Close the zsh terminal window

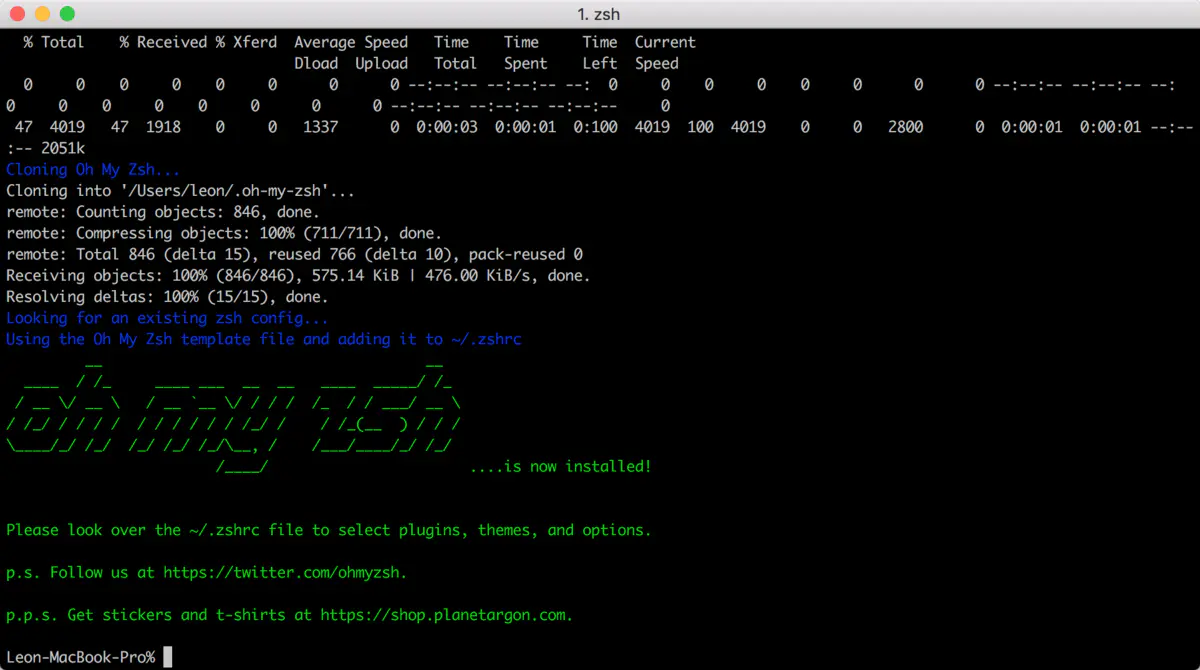[x=18, y=14]
